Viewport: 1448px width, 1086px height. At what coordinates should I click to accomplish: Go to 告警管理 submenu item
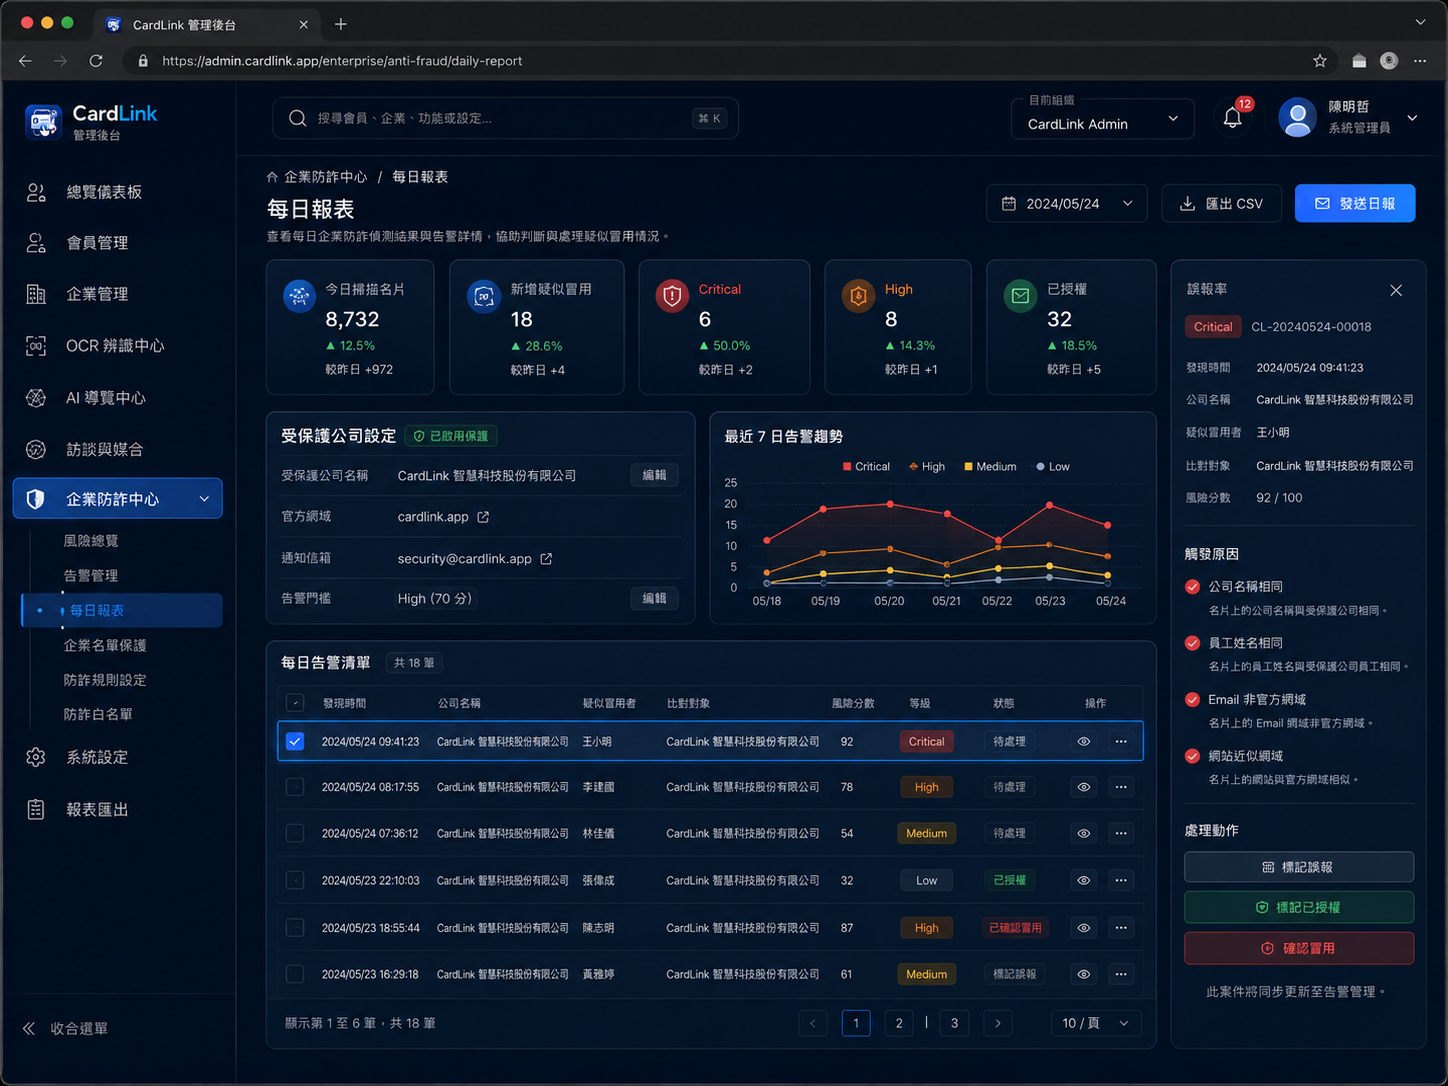click(x=91, y=576)
